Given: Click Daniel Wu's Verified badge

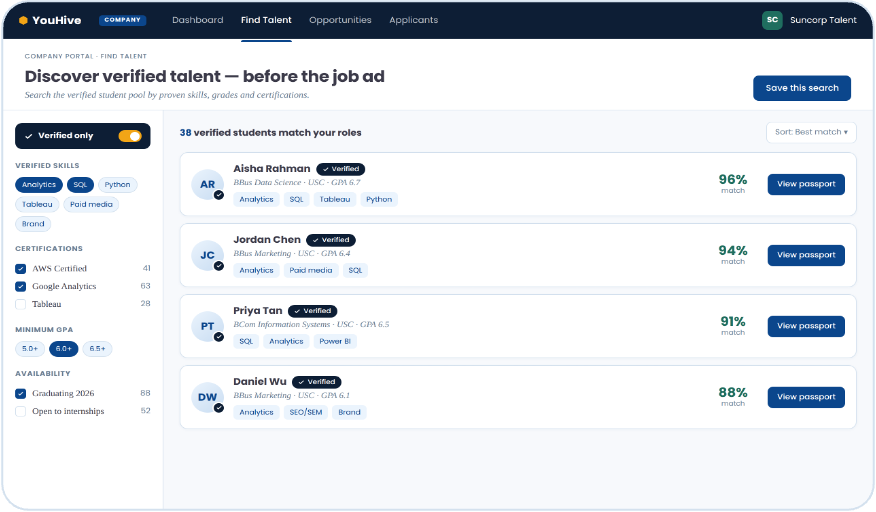Looking at the screenshot, I should [x=317, y=382].
